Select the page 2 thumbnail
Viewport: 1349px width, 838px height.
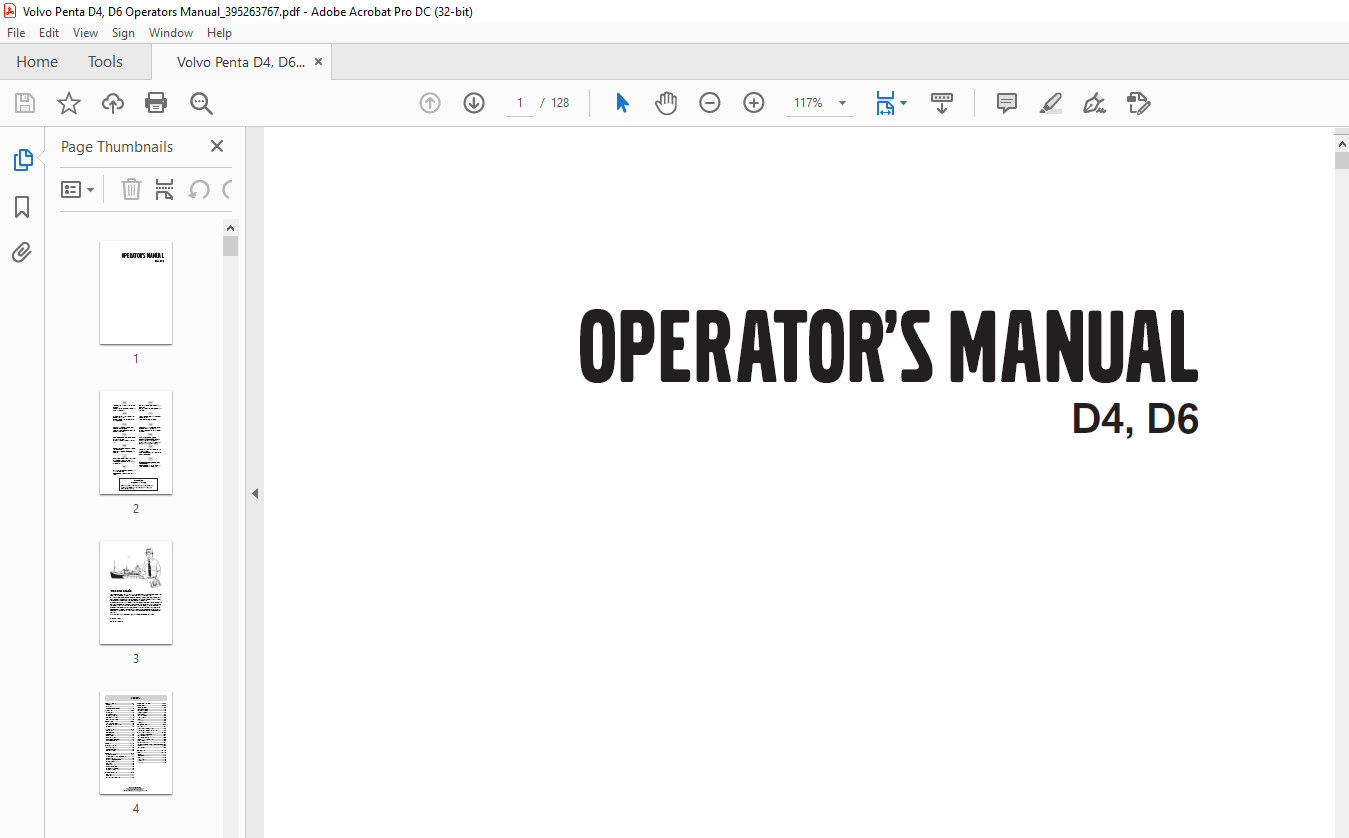coord(136,443)
